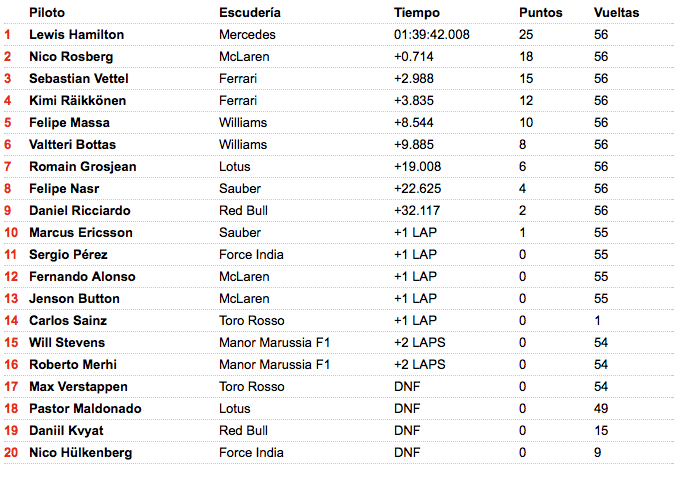The width and height of the screenshot is (684, 480).
Task: Click Max Verstappen's DNF time cell
Action: pyautogui.click(x=407, y=387)
